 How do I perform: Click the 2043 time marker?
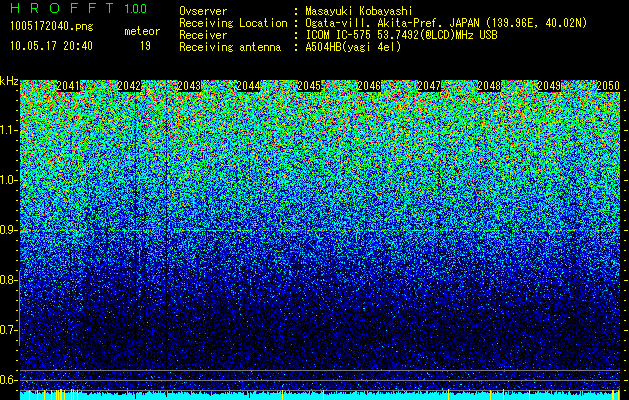tap(189, 86)
